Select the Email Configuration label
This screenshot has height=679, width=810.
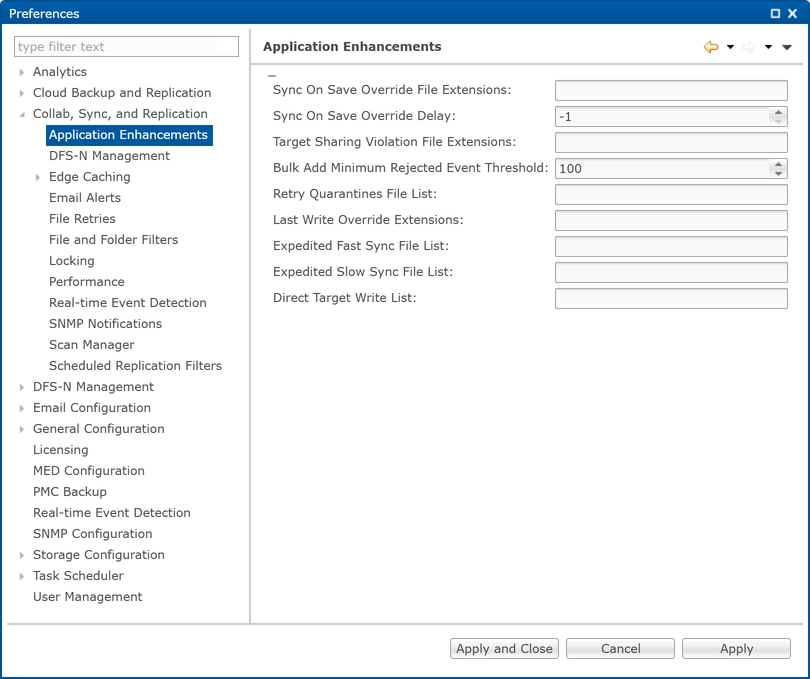(91, 408)
